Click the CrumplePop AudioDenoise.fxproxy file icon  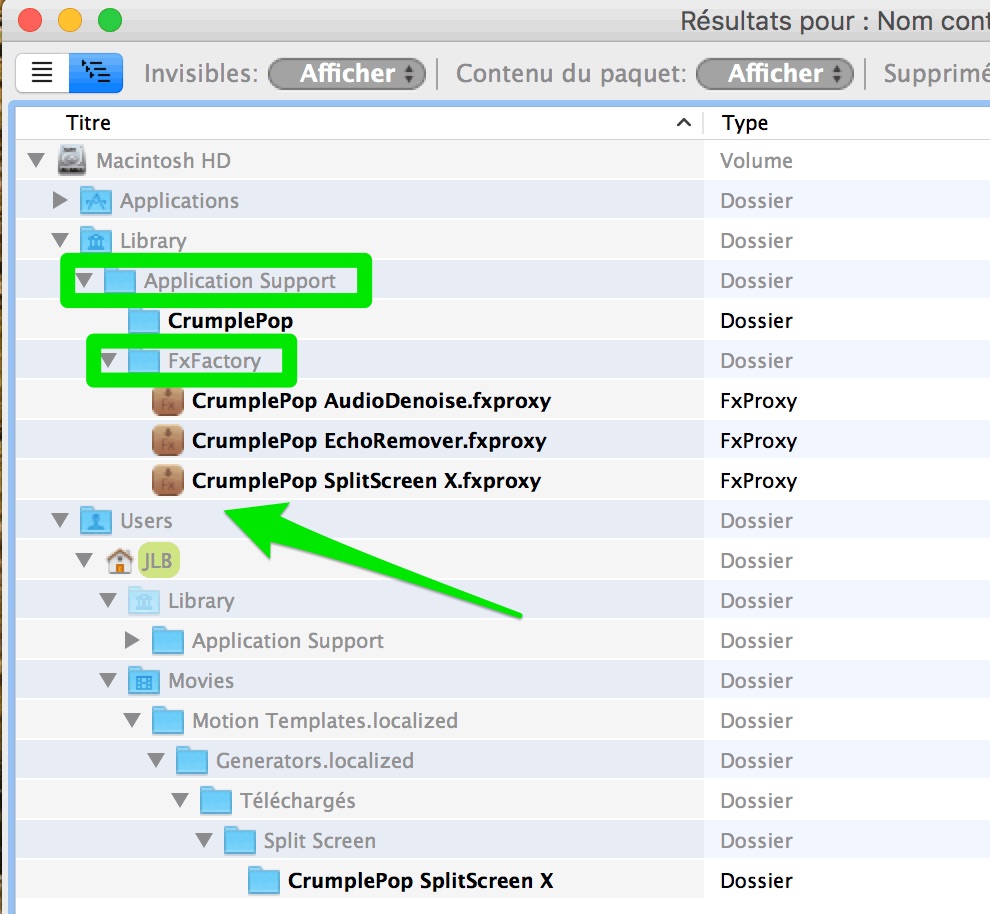point(168,400)
